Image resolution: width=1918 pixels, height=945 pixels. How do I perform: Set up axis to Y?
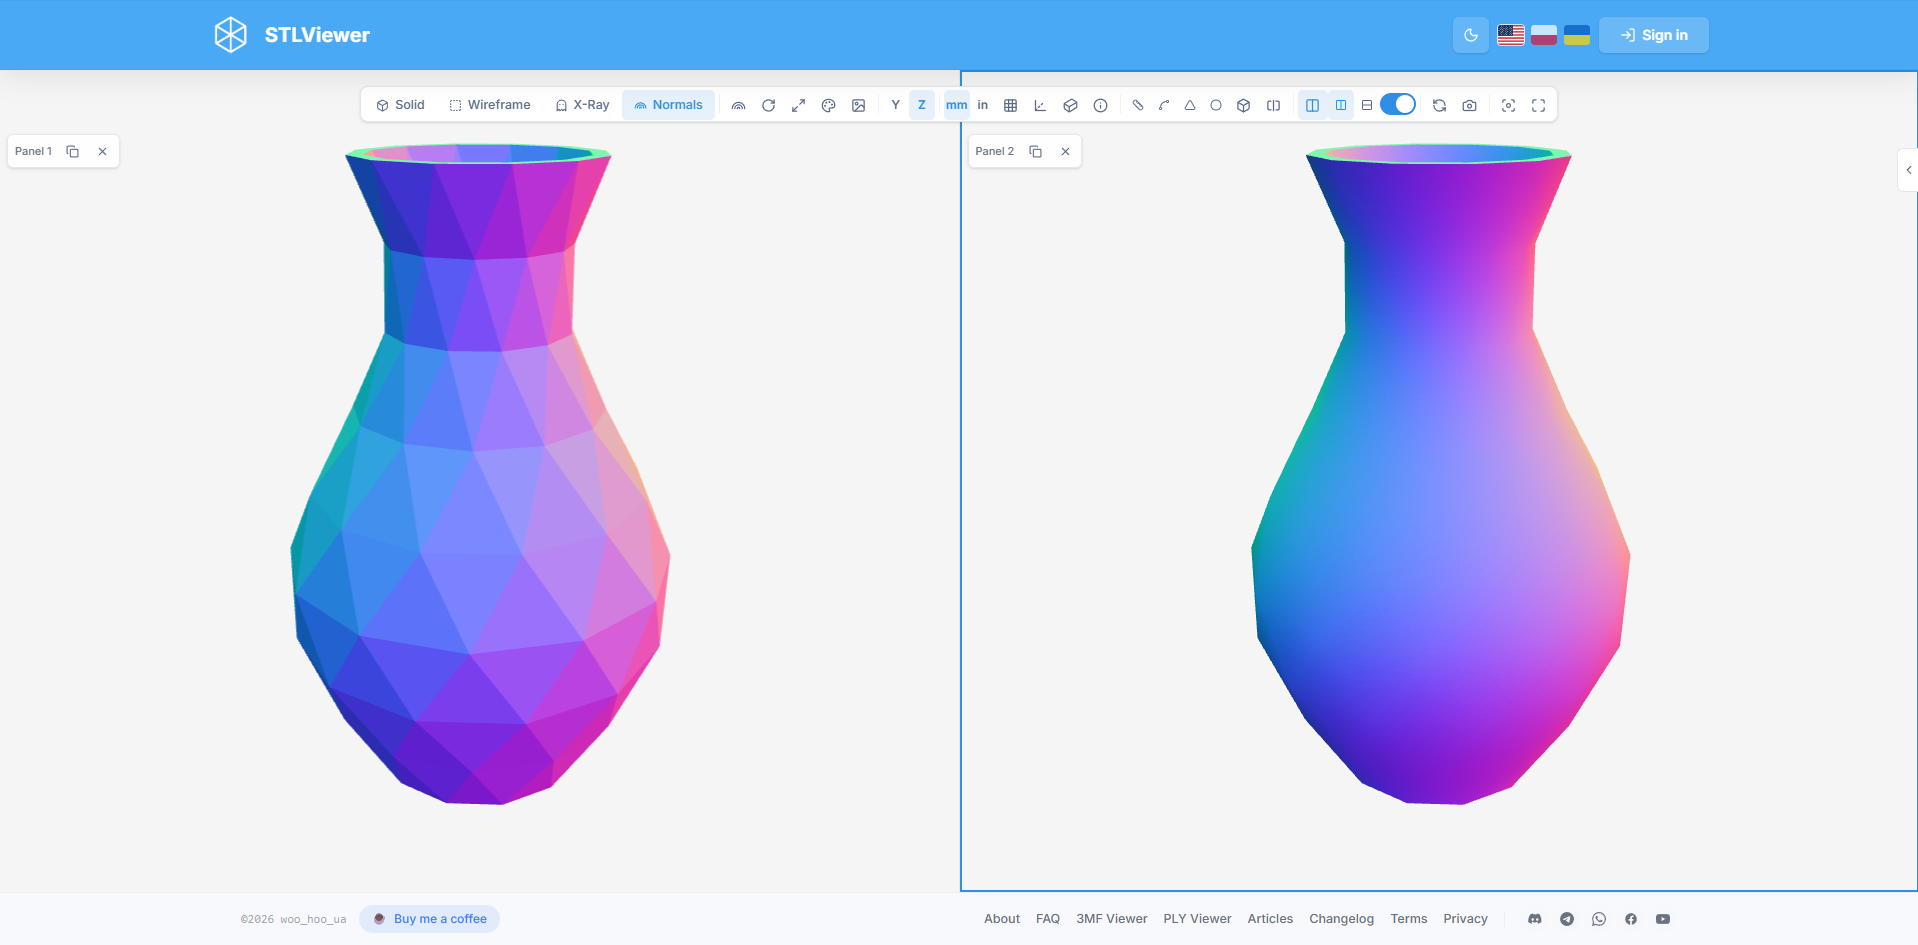[x=896, y=105]
